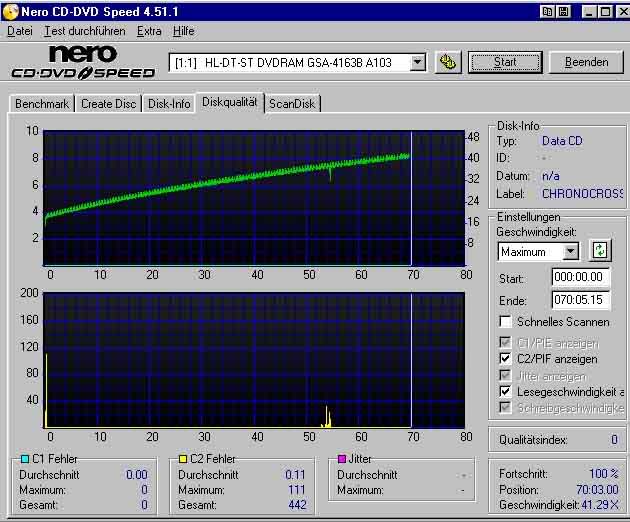Toggle the Jitter anzeigen checkbox
The height and width of the screenshot is (522, 630).
click(505, 375)
